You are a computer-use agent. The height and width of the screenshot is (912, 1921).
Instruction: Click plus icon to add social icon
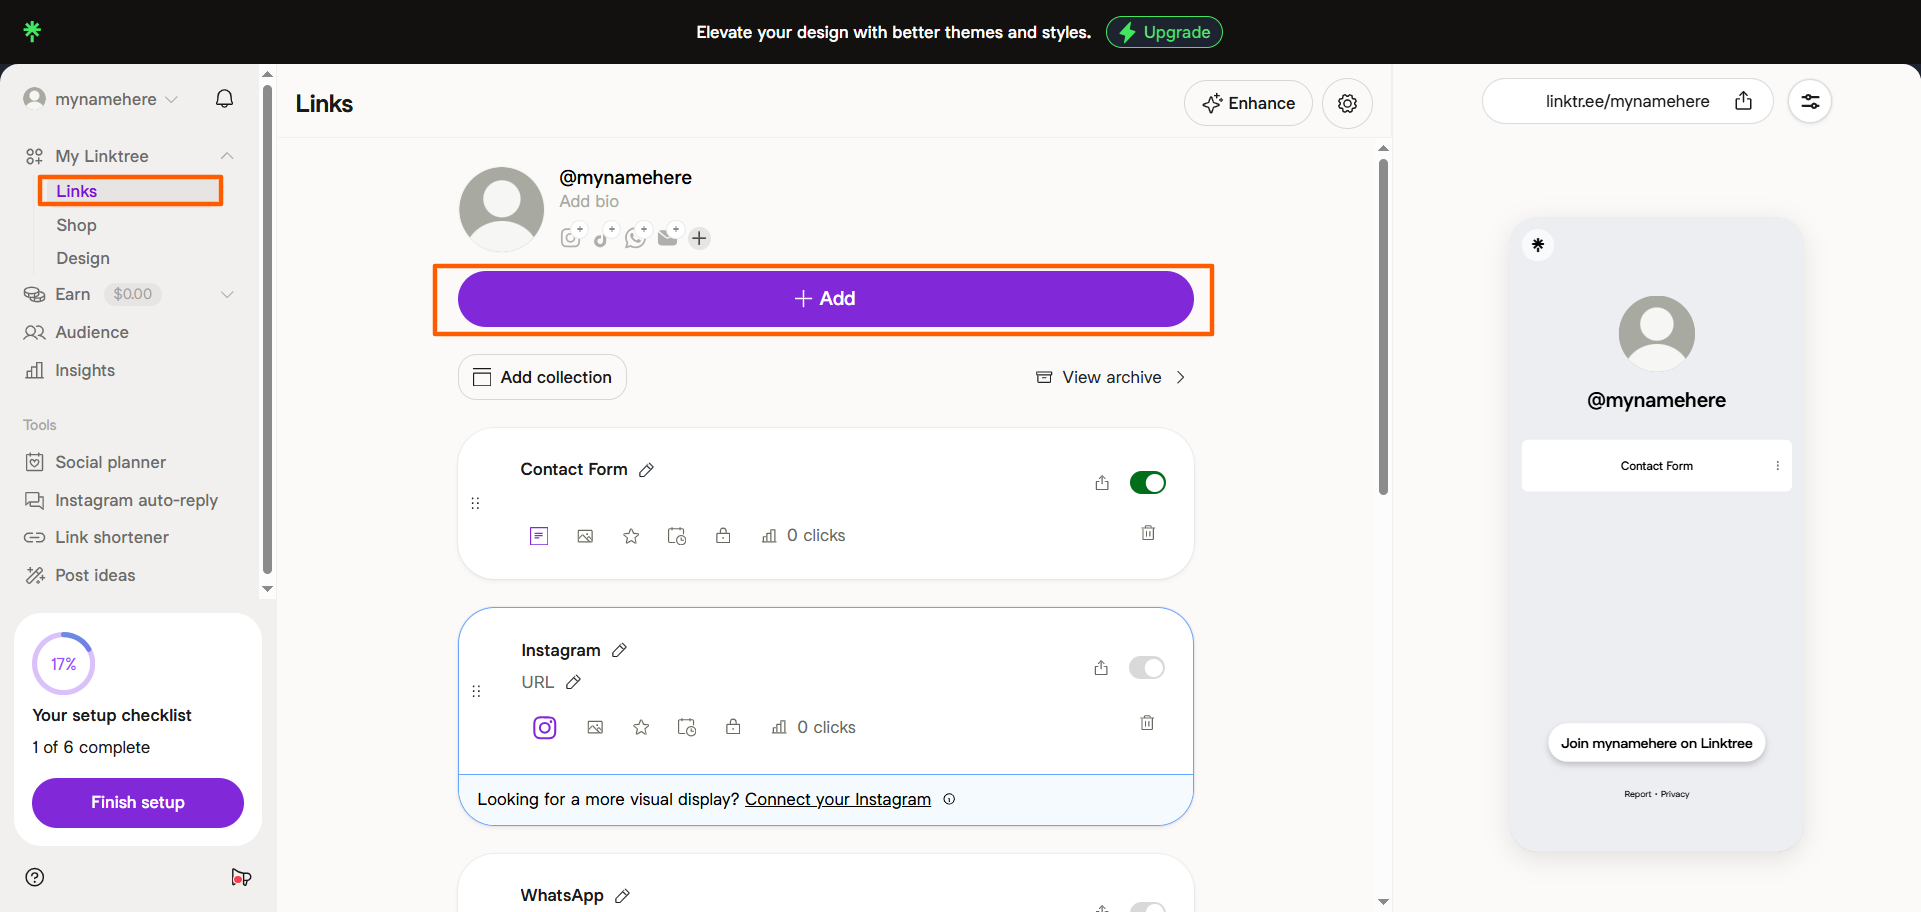tap(699, 238)
